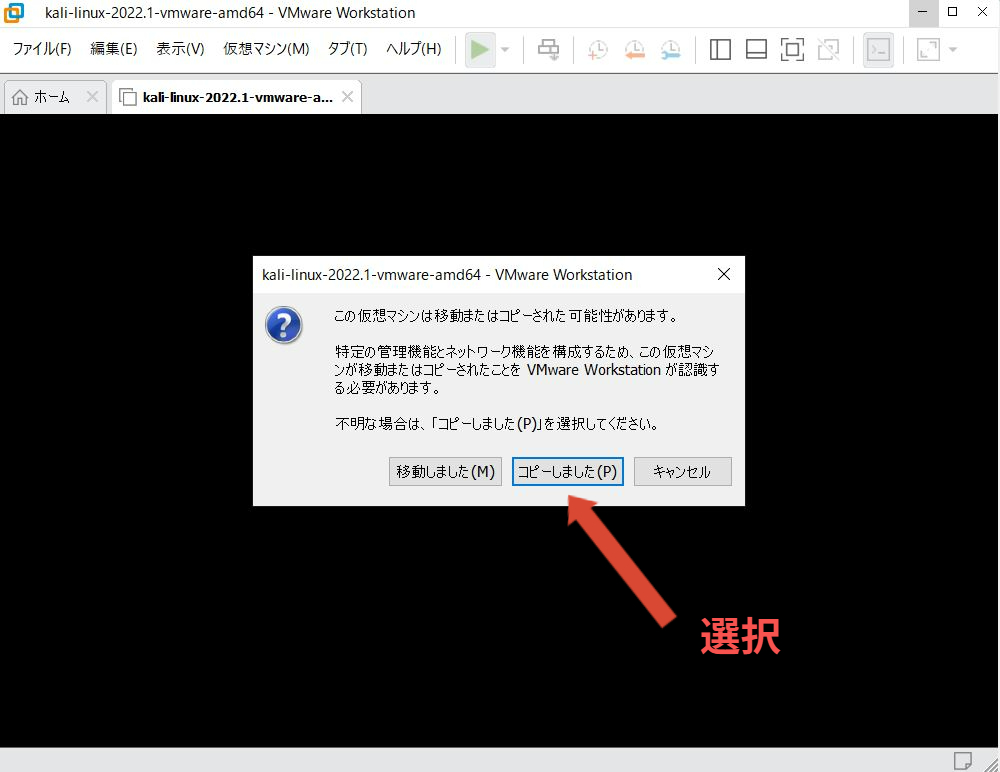
Task: Close the VMware Workstation main window
Action: coord(983,12)
